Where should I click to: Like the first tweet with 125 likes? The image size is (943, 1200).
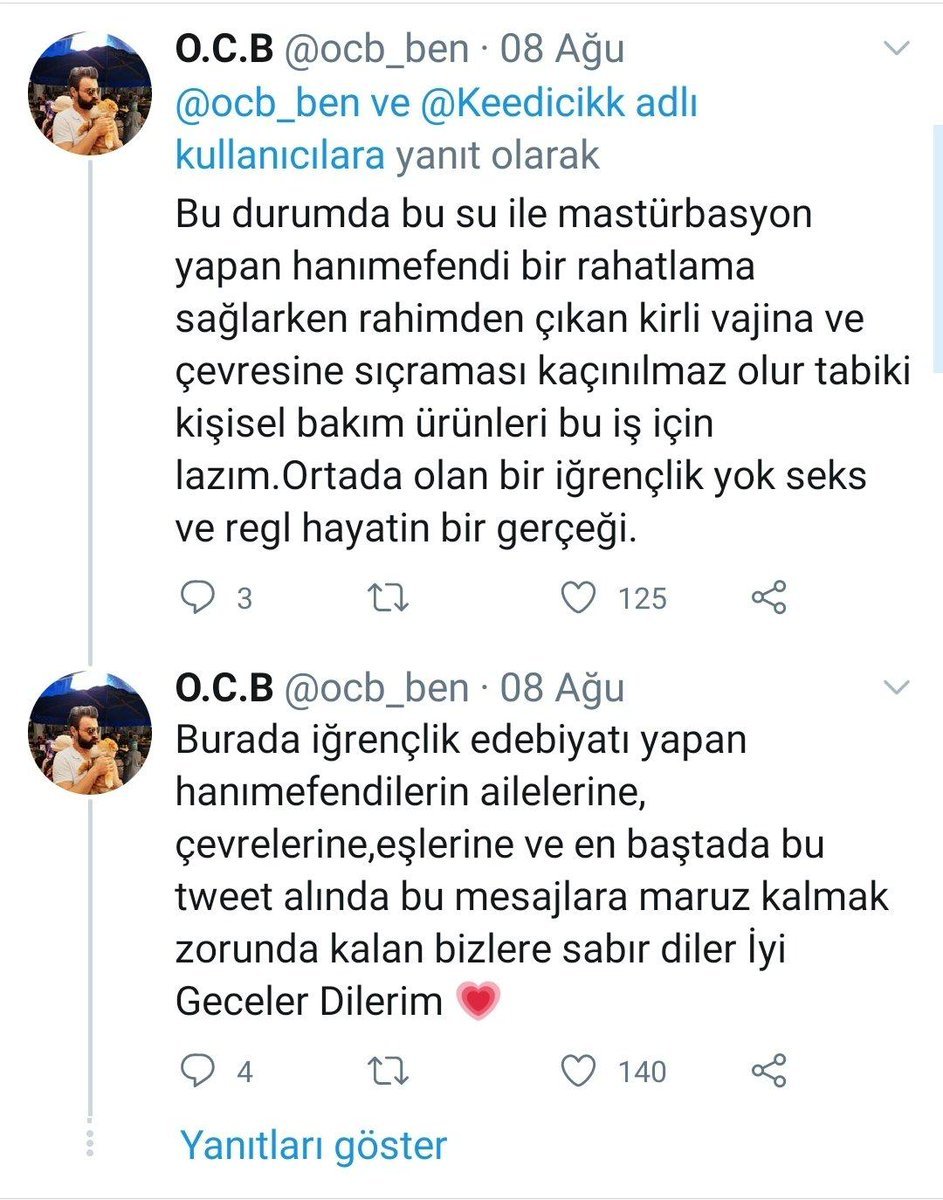[x=577, y=597]
